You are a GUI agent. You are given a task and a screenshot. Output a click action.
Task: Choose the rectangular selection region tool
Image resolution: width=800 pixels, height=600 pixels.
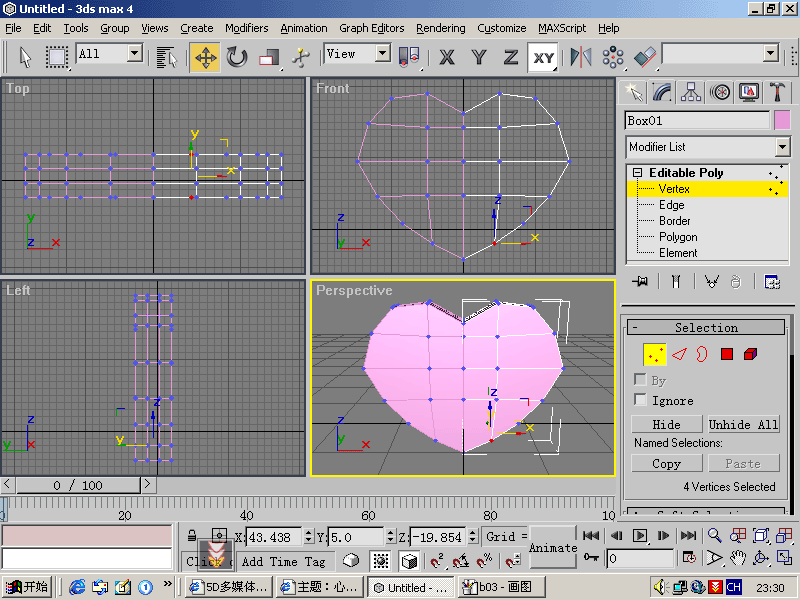[57, 57]
